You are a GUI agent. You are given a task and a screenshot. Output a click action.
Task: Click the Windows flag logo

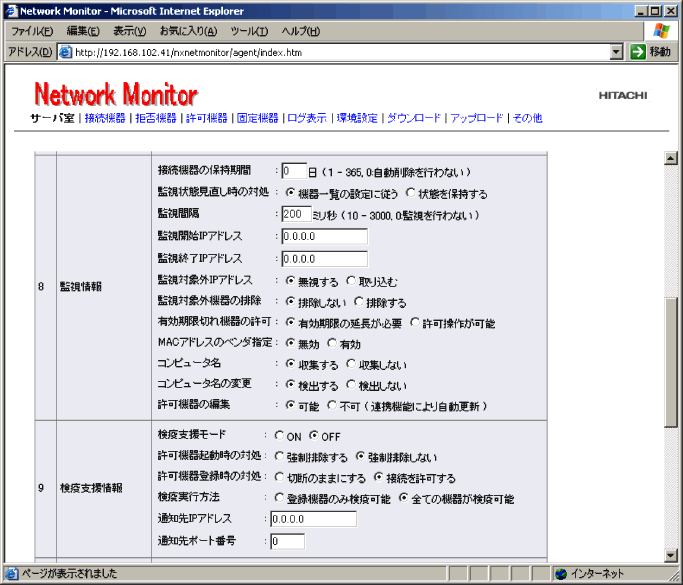point(661,31)
